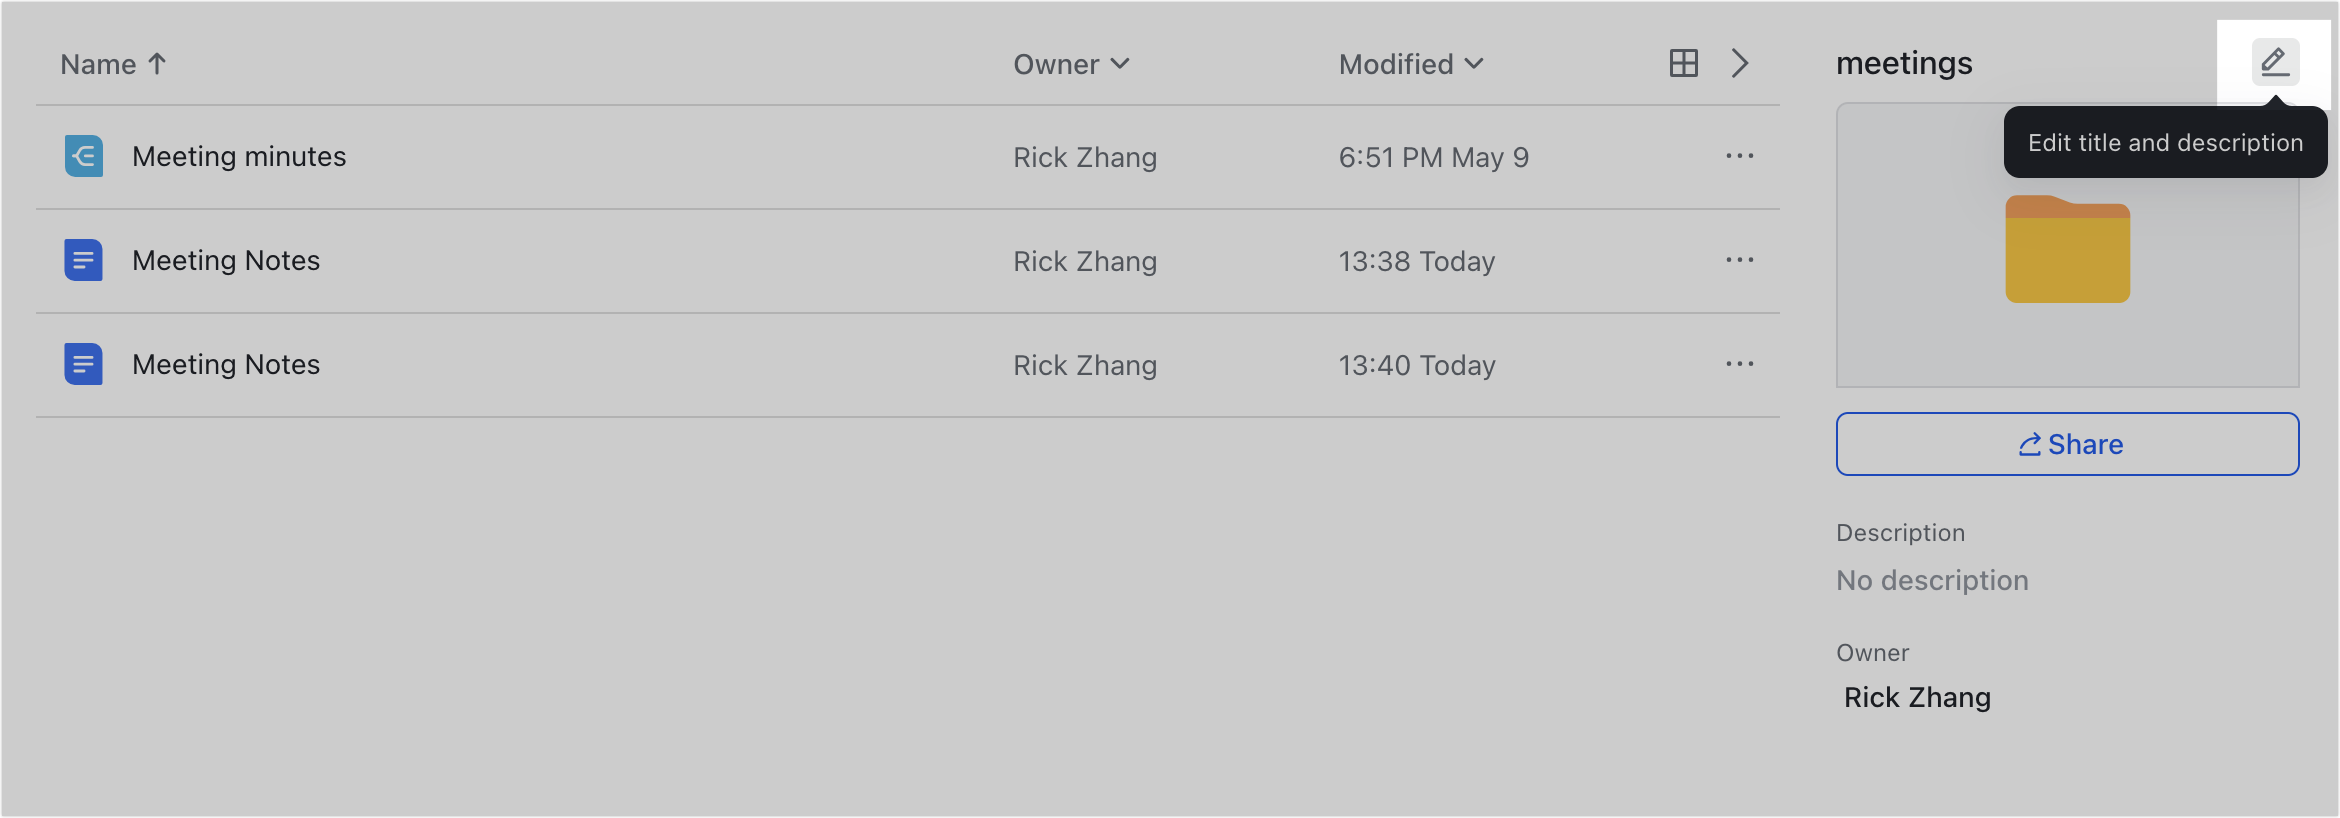Click the yellow meetings folder thumbnail
2340x818 pixels.
pyautogui.click(x=2067, y=249)
